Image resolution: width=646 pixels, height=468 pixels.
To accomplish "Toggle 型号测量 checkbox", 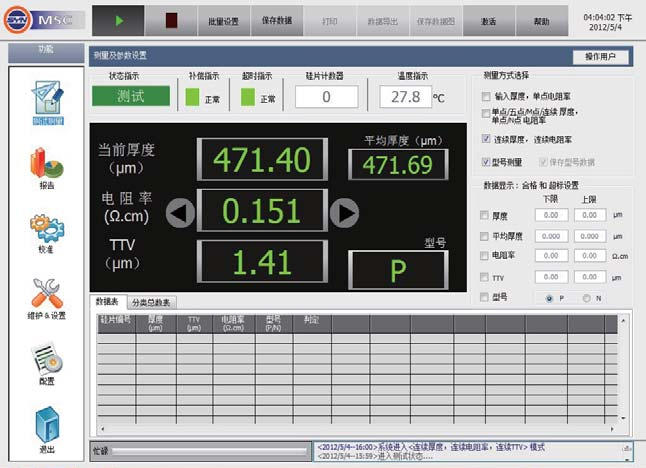I will (486, 161).
